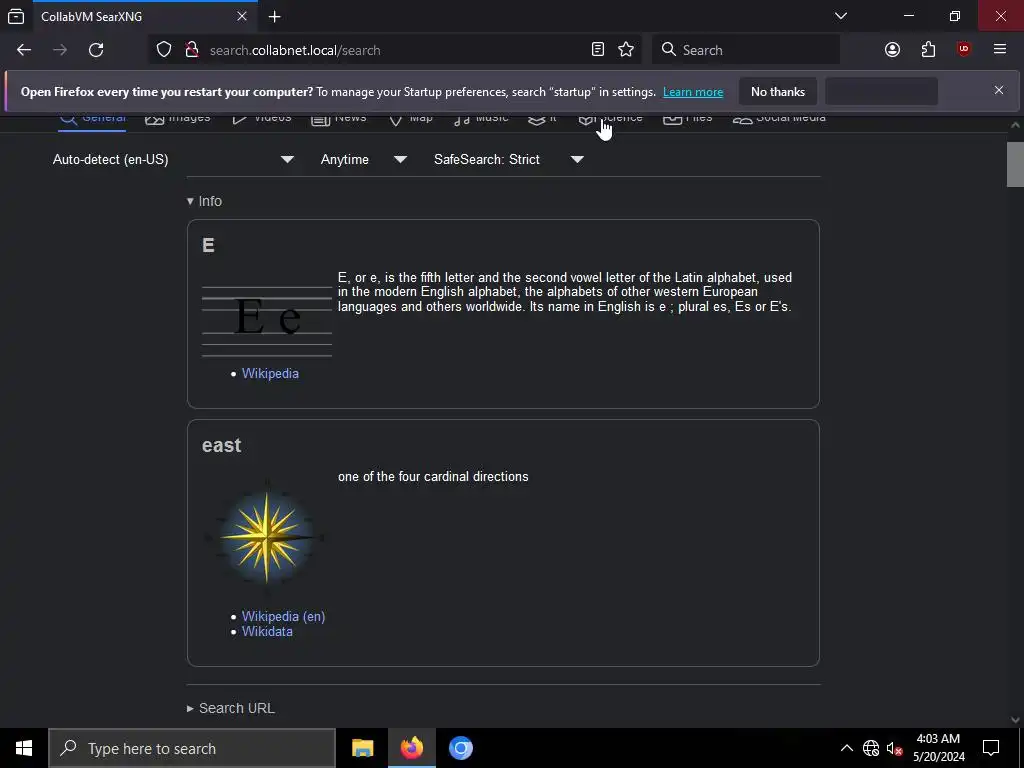Click the muted volume tray icon
Screen dimensions: 1024x768
point(894,748)
